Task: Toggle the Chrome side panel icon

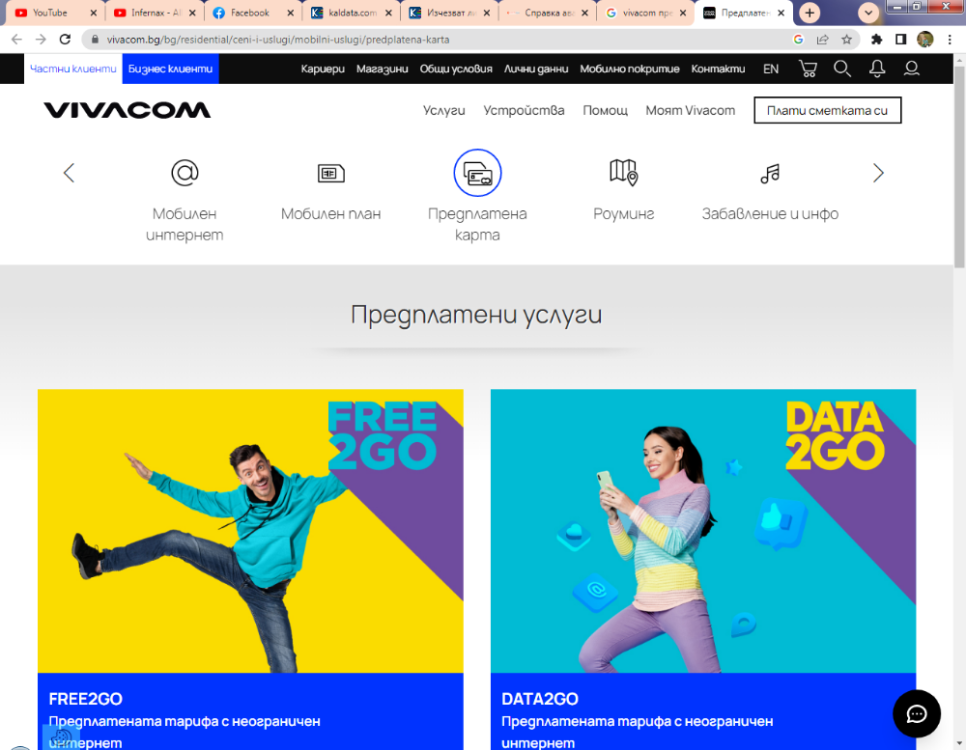Action: 900,39
